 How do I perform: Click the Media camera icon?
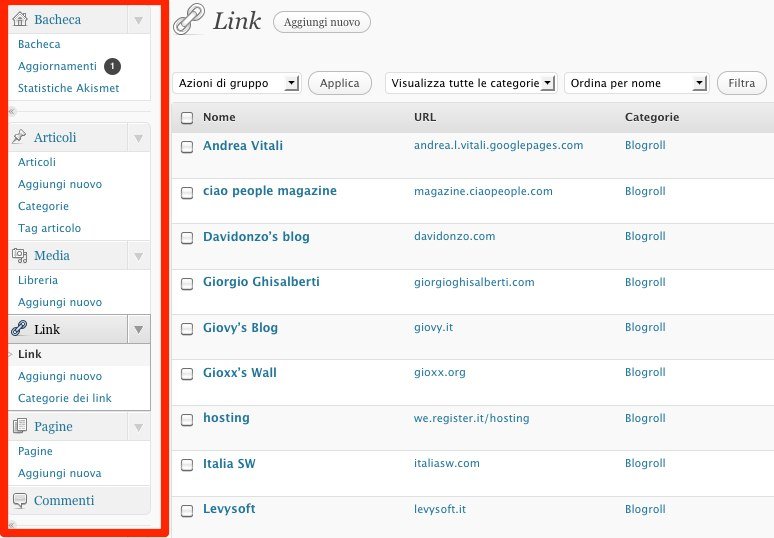pyautogui.click(x=19, y=255)
